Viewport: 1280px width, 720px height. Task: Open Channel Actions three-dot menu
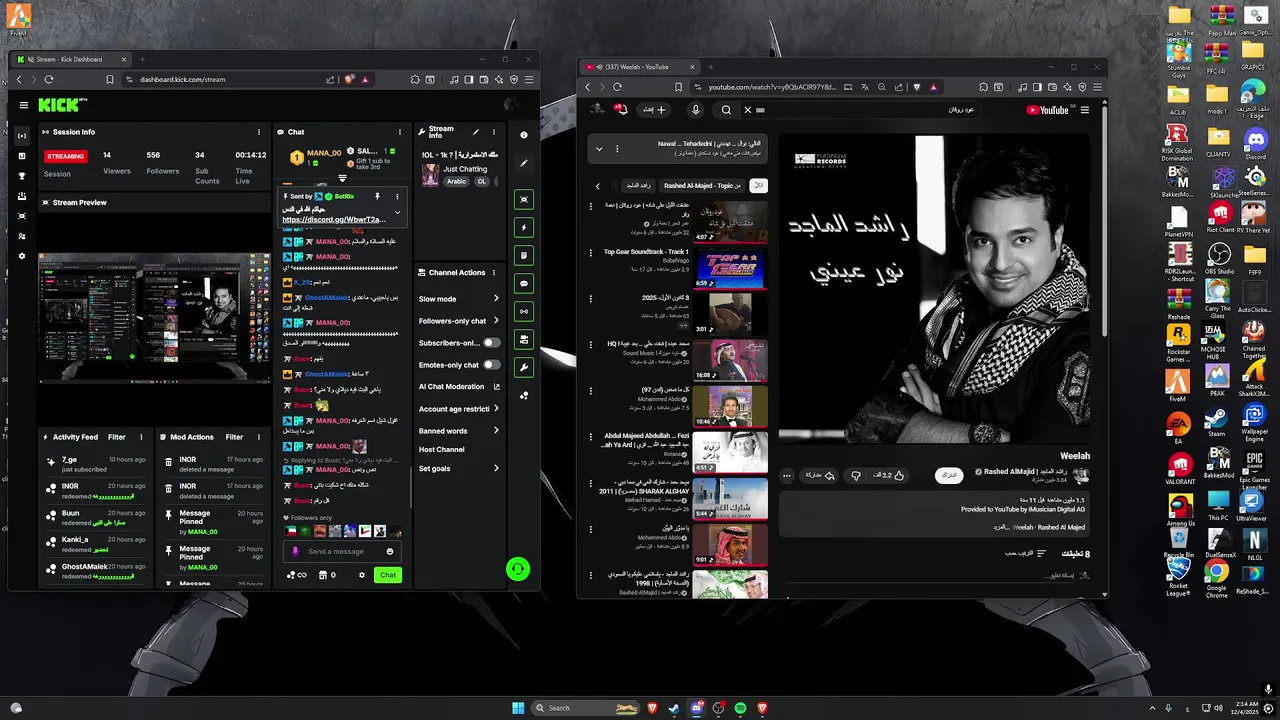[x=496, y=272]
